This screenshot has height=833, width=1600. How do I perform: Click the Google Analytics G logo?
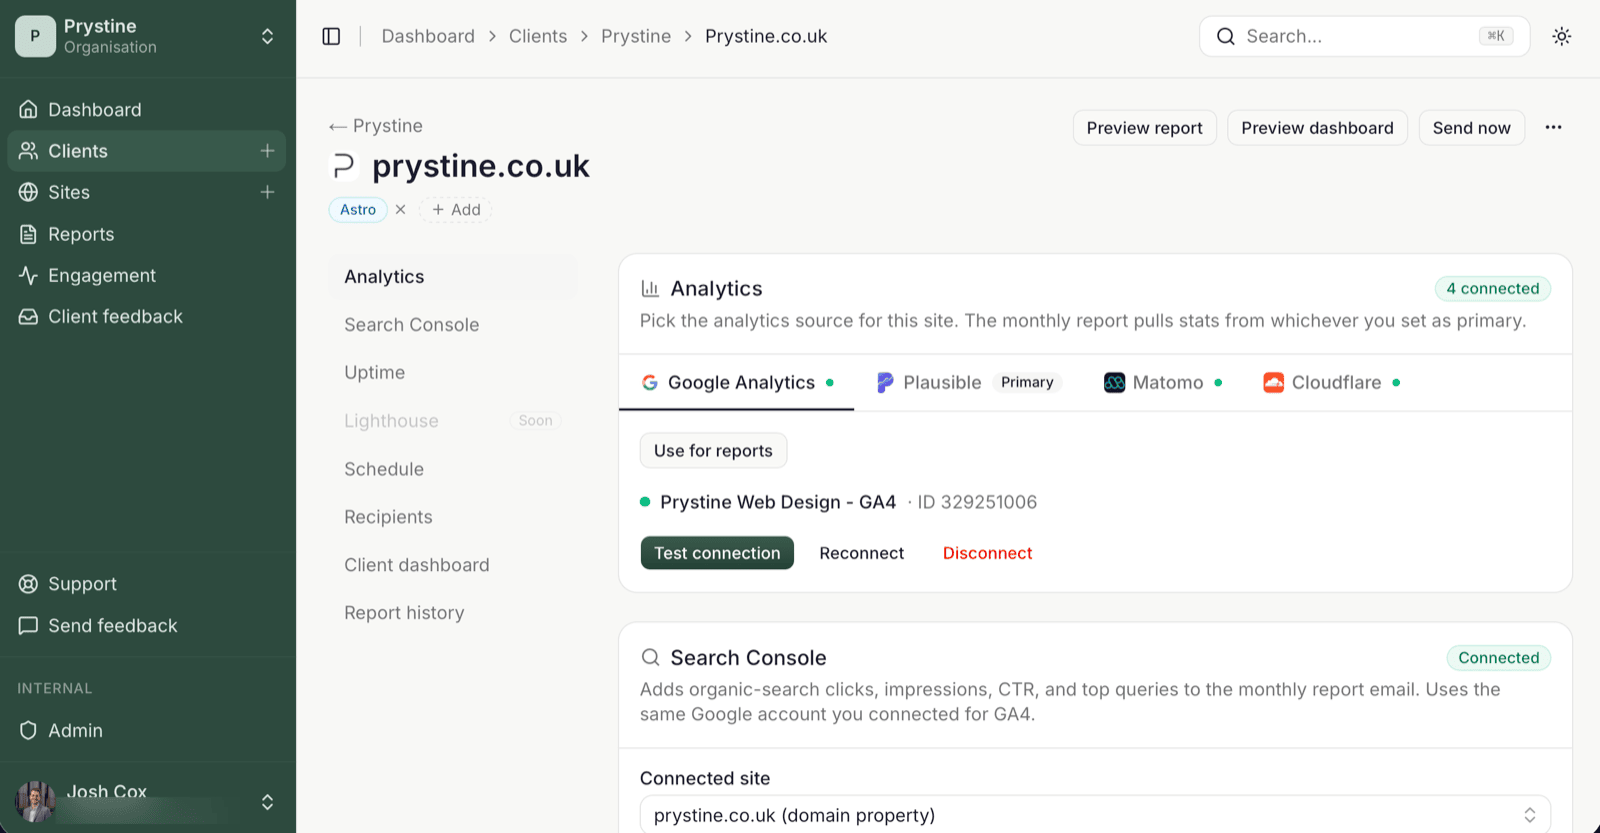point(650,383)
